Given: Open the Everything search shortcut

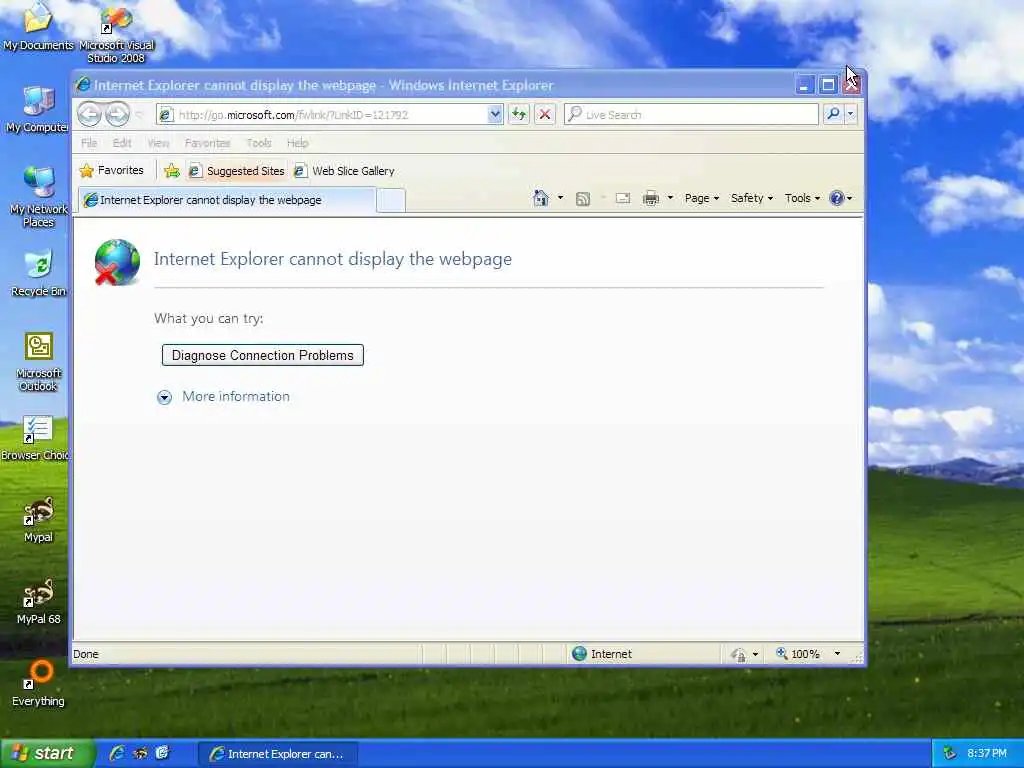Looking at the screenshot, I should click(x=38, y=683).
